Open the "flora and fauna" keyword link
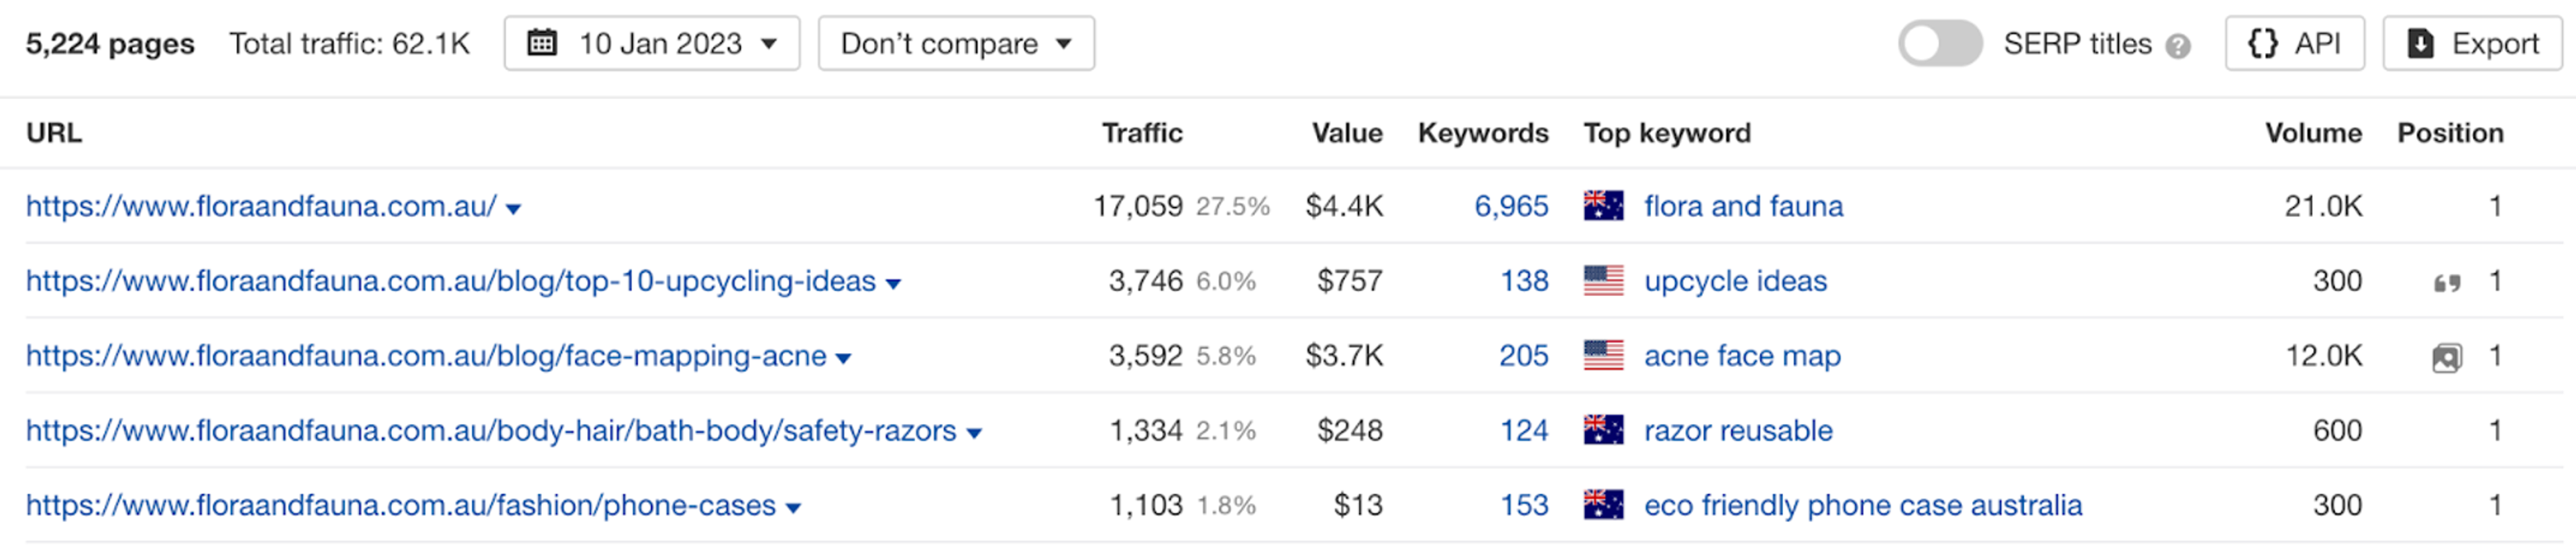The width and height of the screenshot is (2576, 545). (1744, 206)
